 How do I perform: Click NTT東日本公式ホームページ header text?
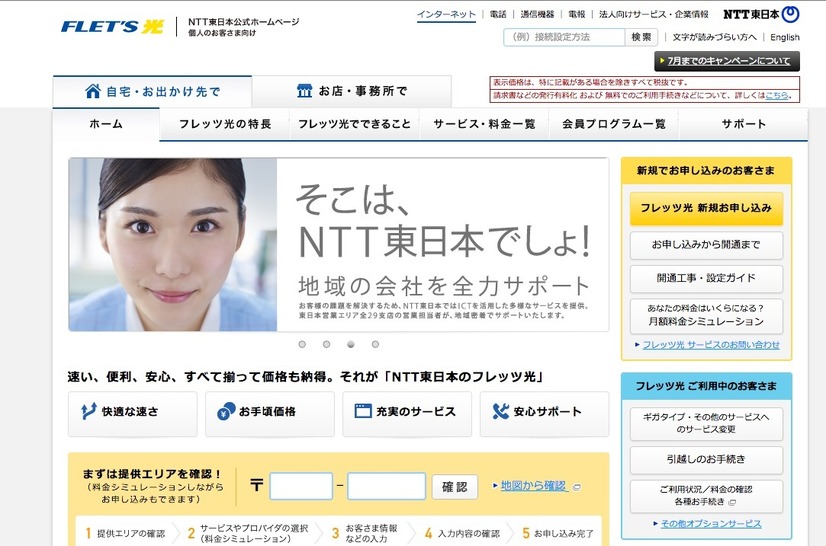[x=244, y=22]
